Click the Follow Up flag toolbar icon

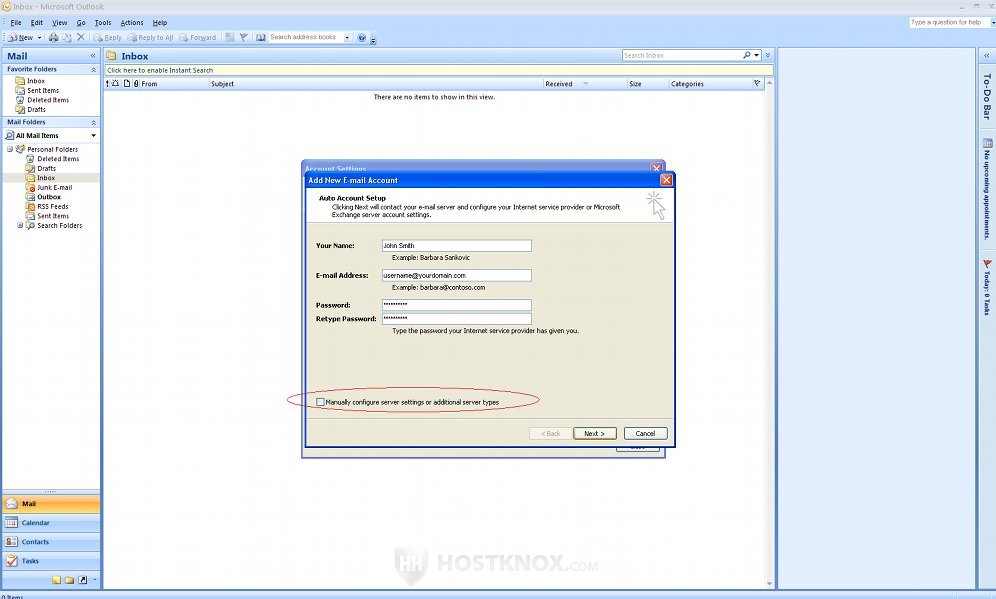[x=243, y=37]
